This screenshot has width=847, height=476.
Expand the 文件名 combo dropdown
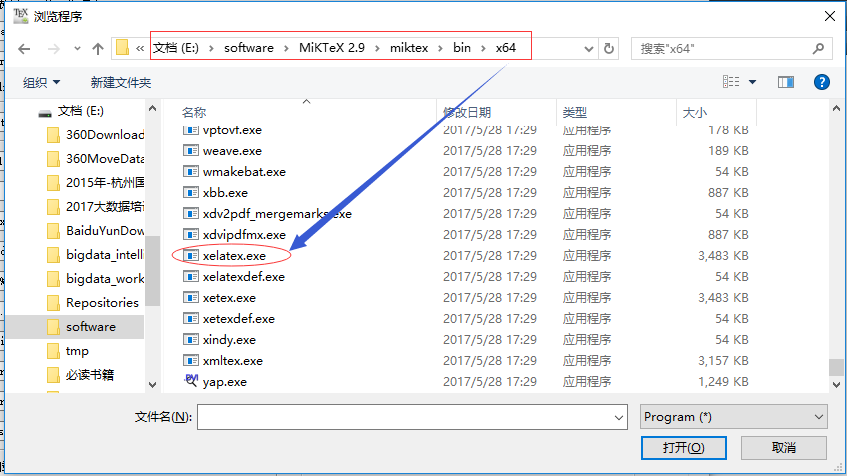tap(619, 417)
